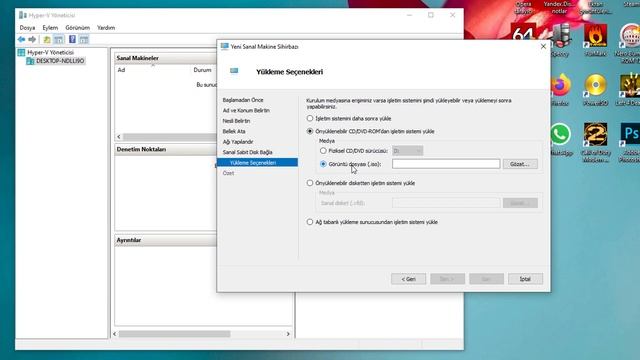This screenshot has height=360, width=640.
Task: Click the DESKTOP-NDLLI9O server icon in tree
Action: 30,61
